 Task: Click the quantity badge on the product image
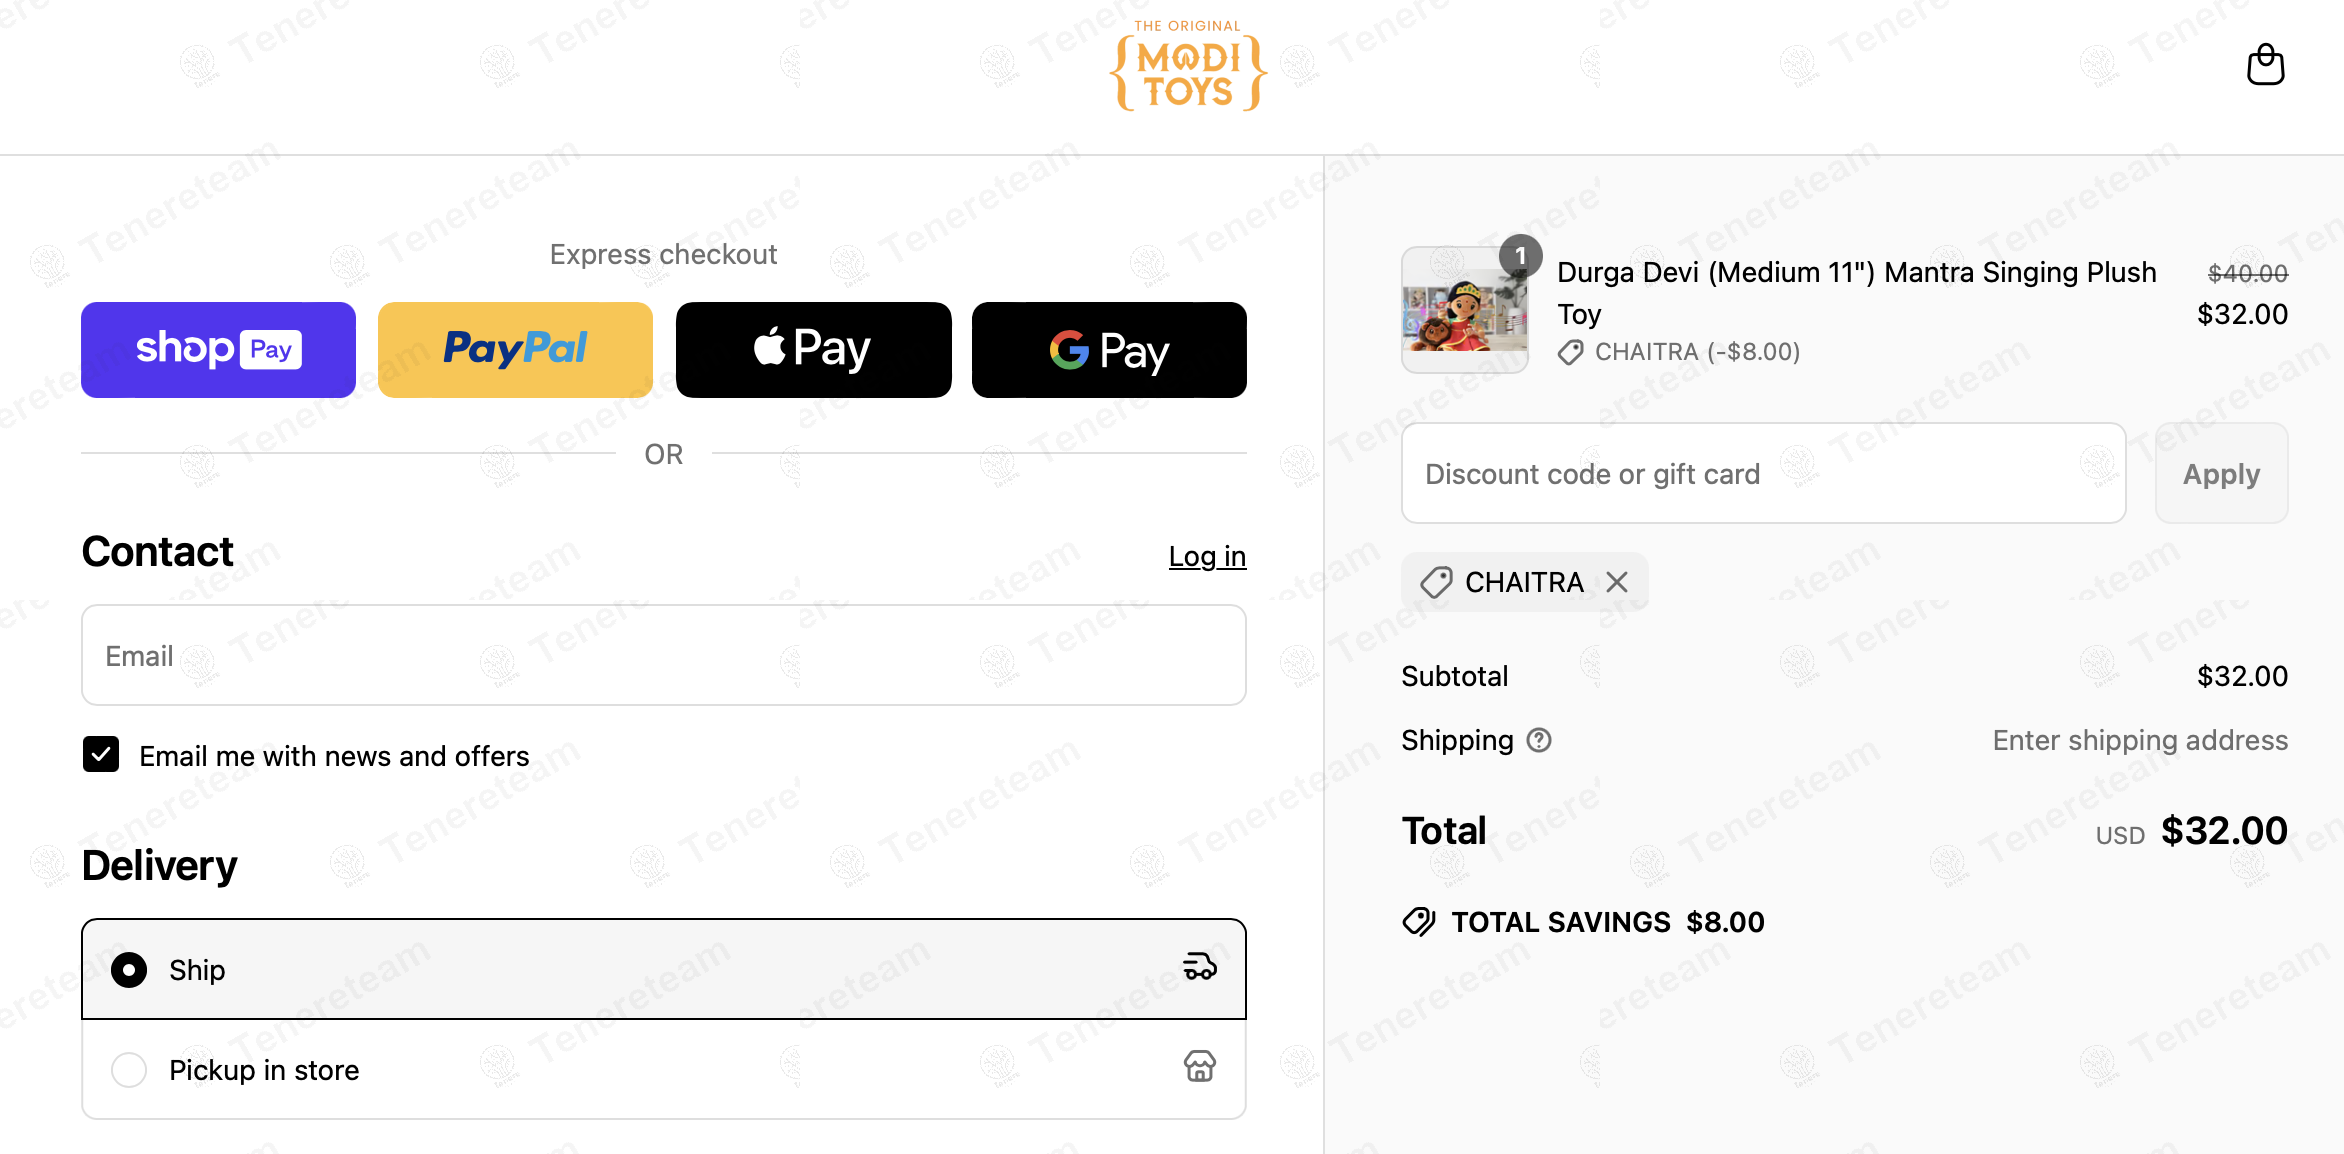click(1520, 256)
